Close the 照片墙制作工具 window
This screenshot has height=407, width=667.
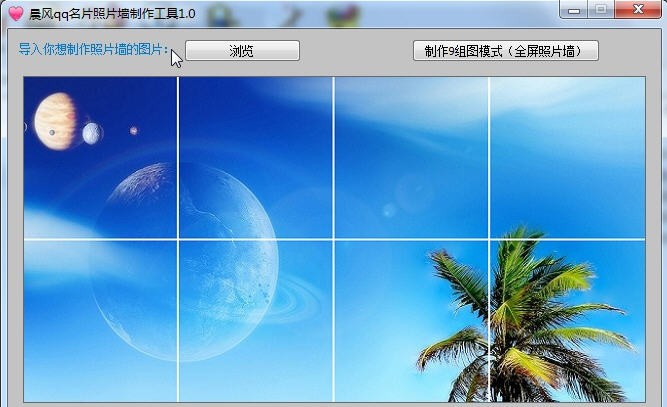pyautogui.click(x=638, y=9)
